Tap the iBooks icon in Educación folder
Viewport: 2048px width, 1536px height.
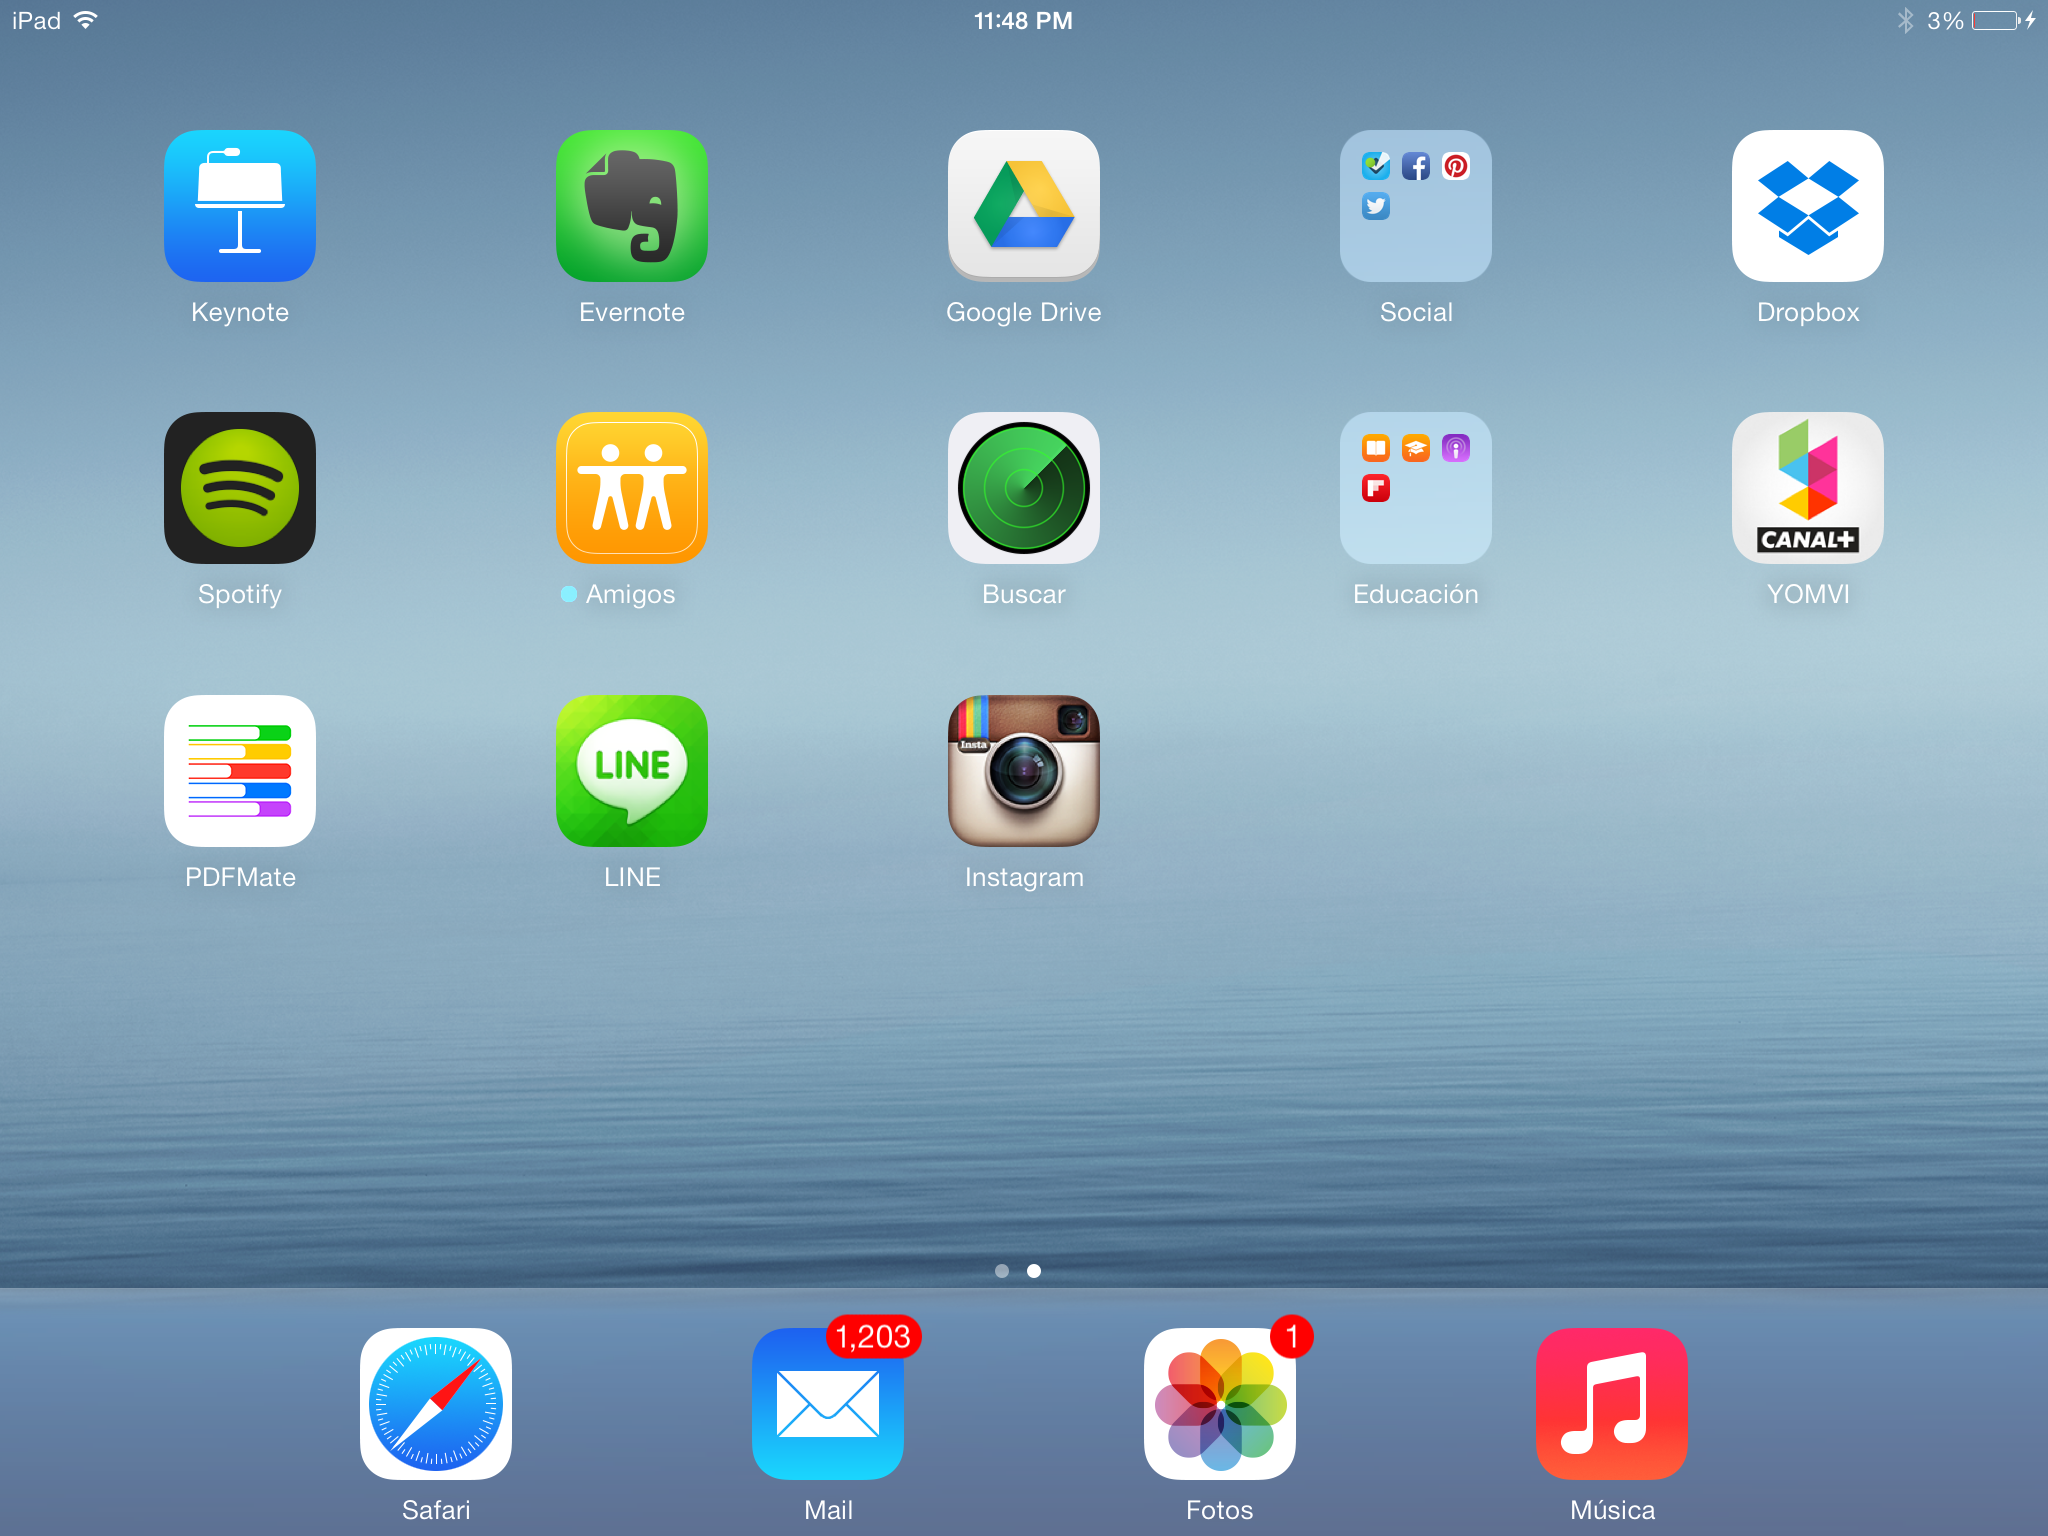[1376, 448]
